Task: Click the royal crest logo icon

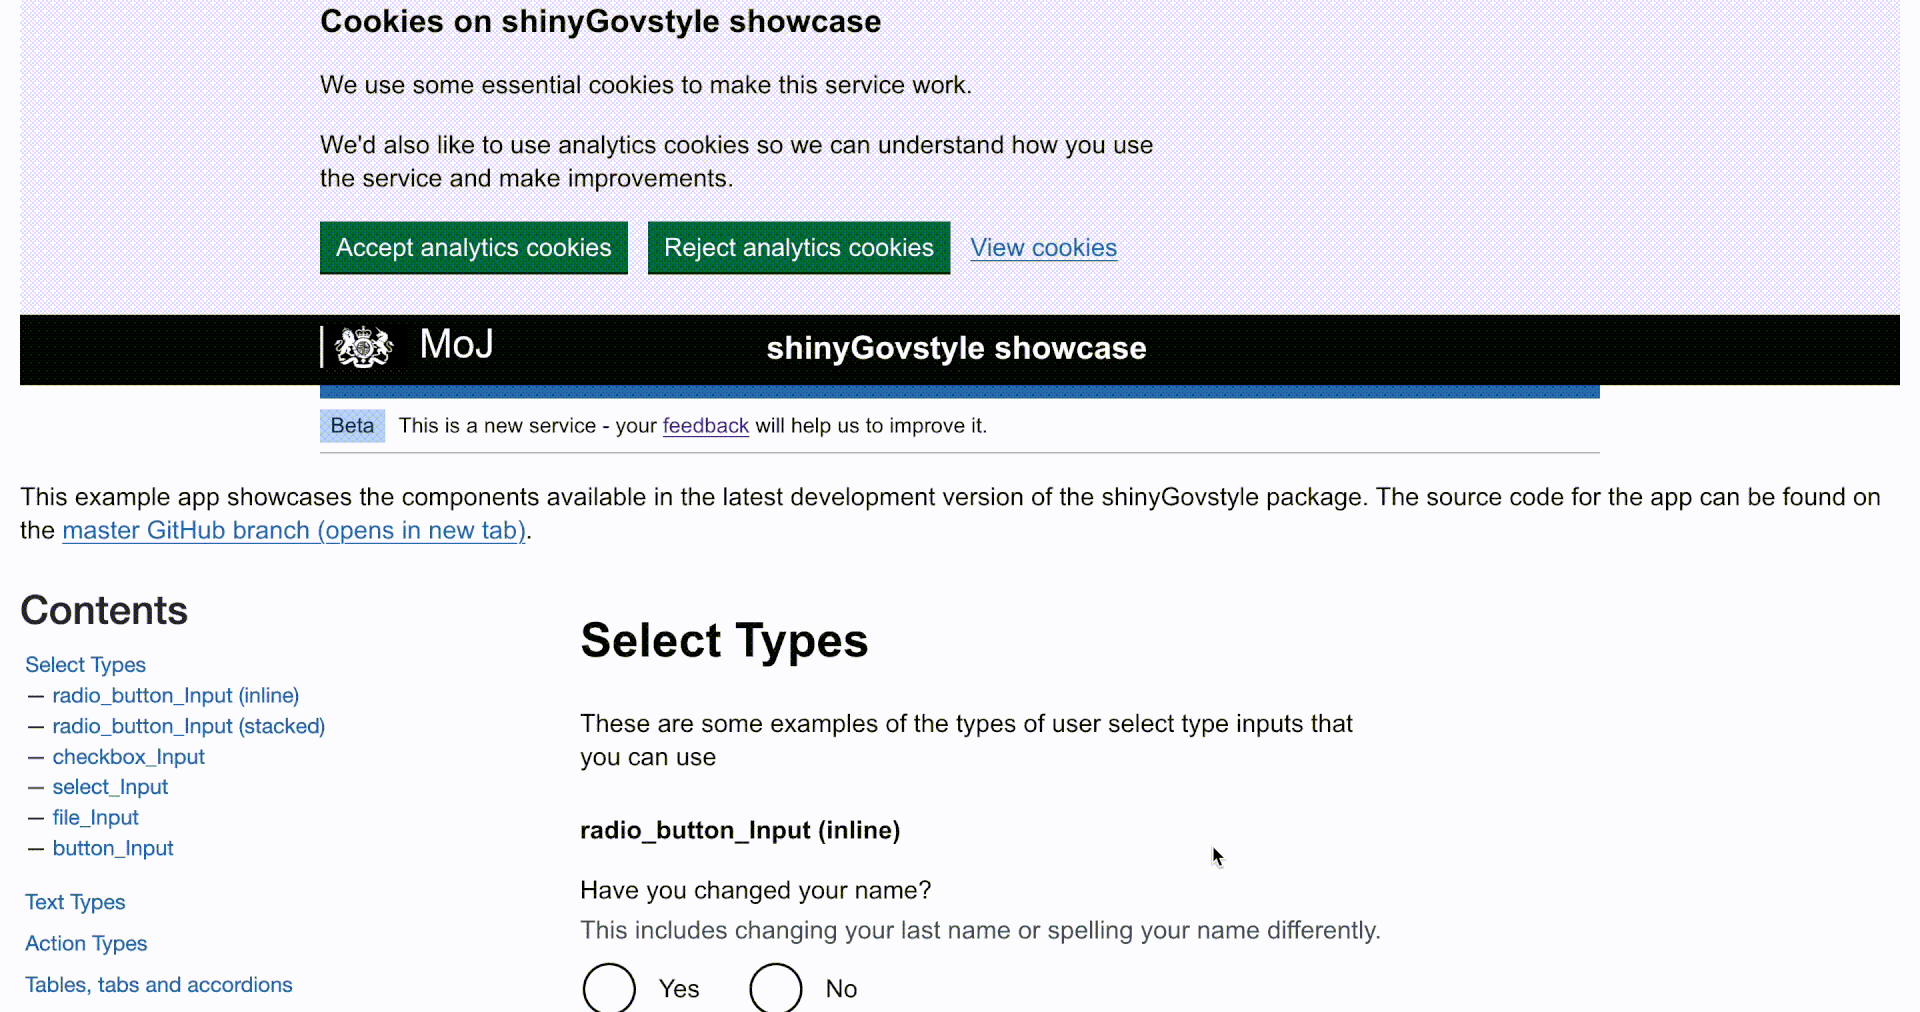Action: [364, 347]
